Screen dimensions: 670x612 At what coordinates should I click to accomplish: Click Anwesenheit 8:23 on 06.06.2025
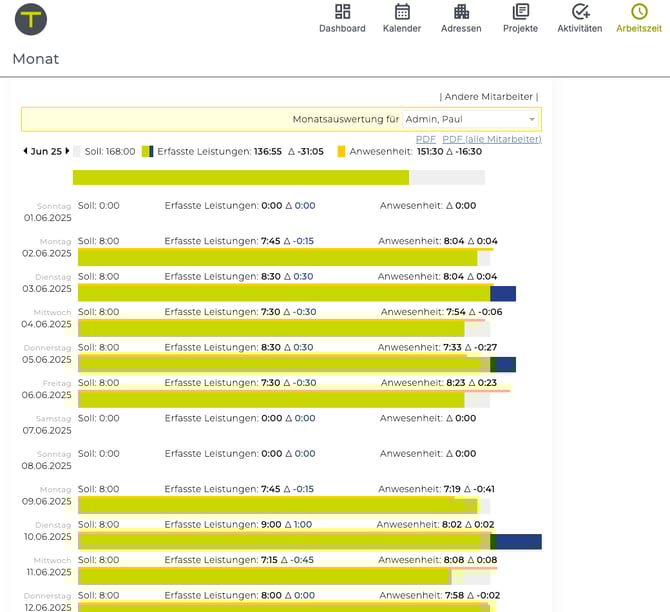coord(458,382)
